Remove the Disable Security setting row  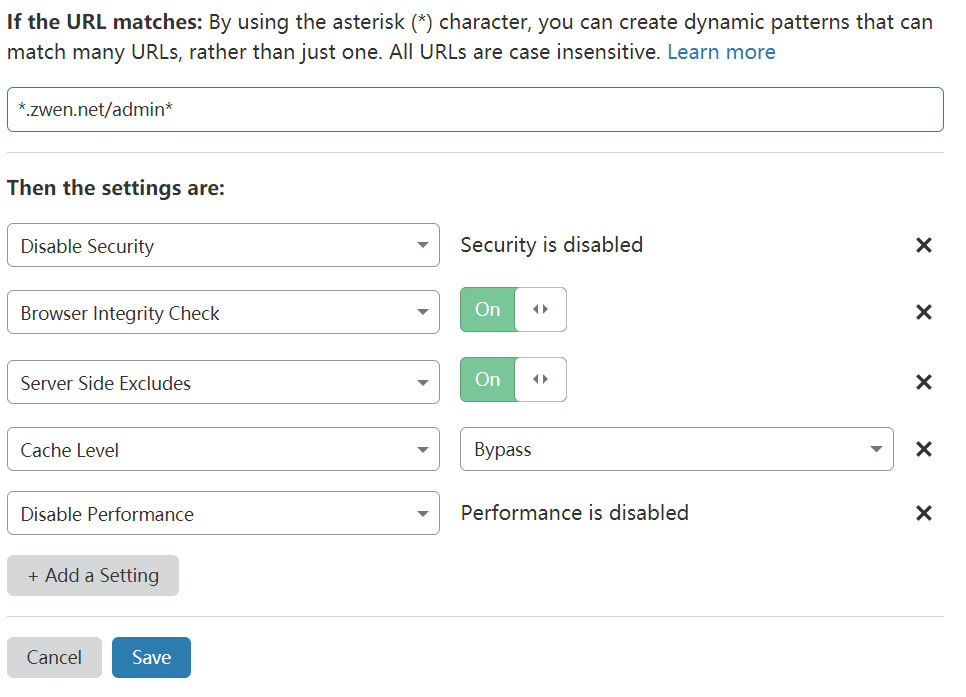[x=924, y=245]
